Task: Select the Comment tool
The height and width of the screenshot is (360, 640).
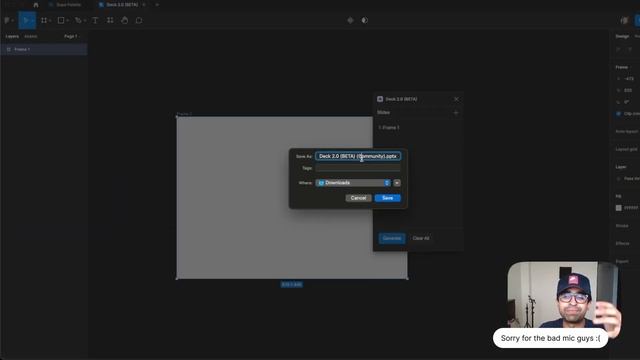Action: (x=139, y=20)
